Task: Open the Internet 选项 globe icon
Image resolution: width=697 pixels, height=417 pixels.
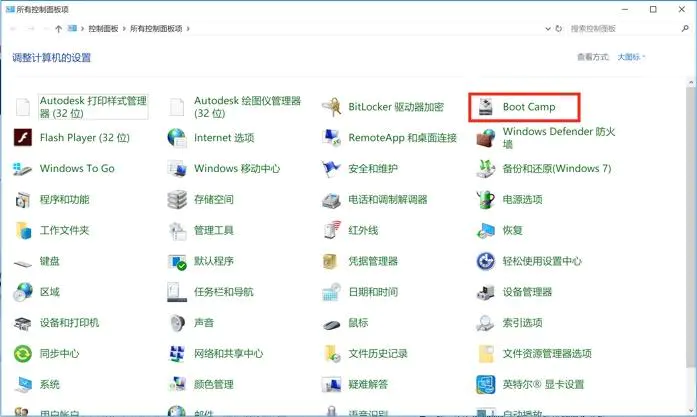Action: pyautogui.click(x=177, y=138)
